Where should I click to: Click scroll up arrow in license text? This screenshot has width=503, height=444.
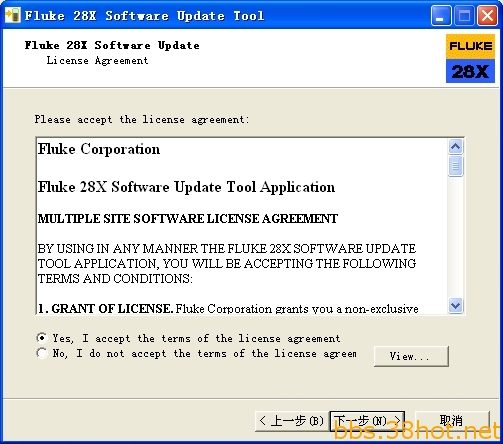pos(455,146)
